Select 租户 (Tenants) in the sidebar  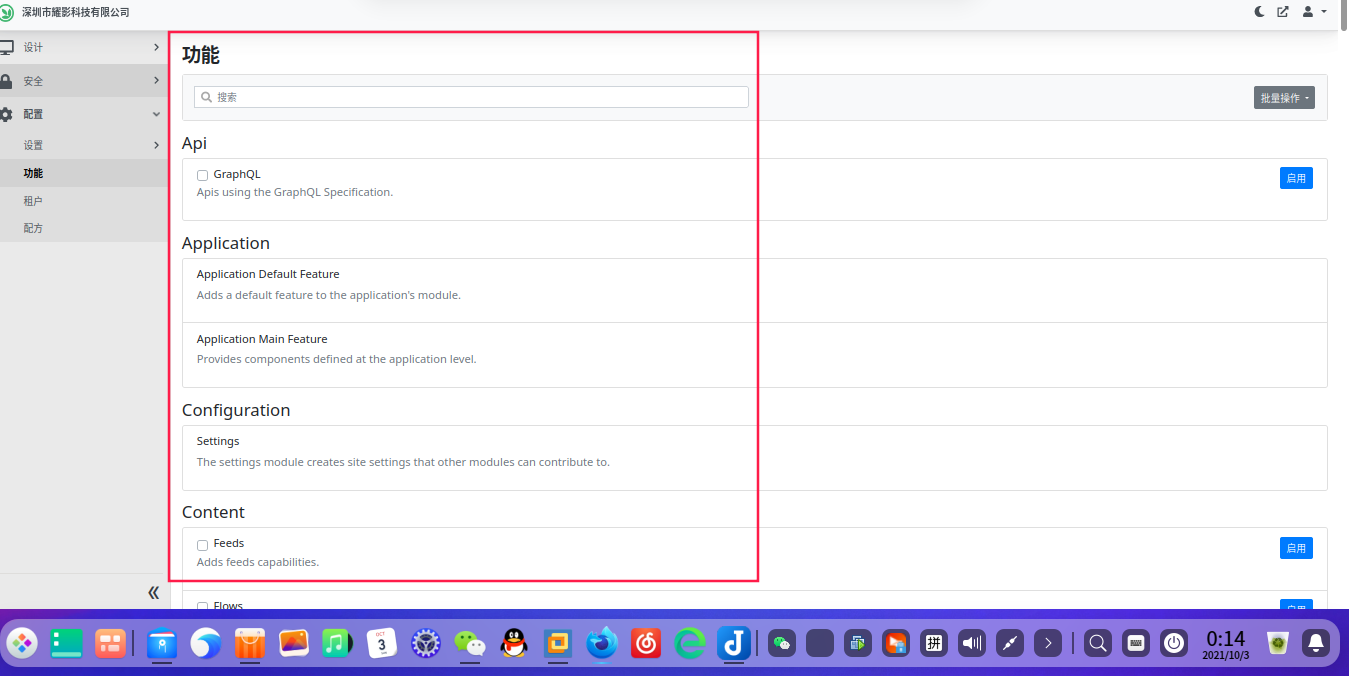(33, 199)
